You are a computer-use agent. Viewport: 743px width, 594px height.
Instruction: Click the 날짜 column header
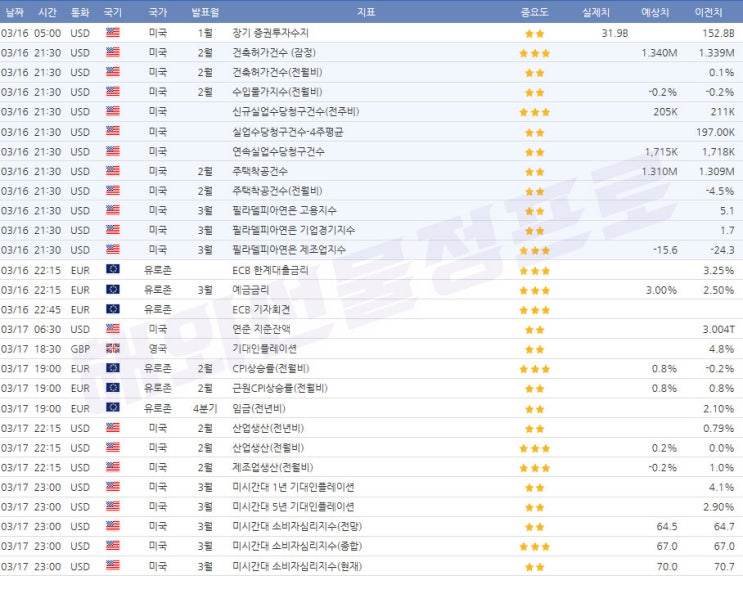click(15, 12)
